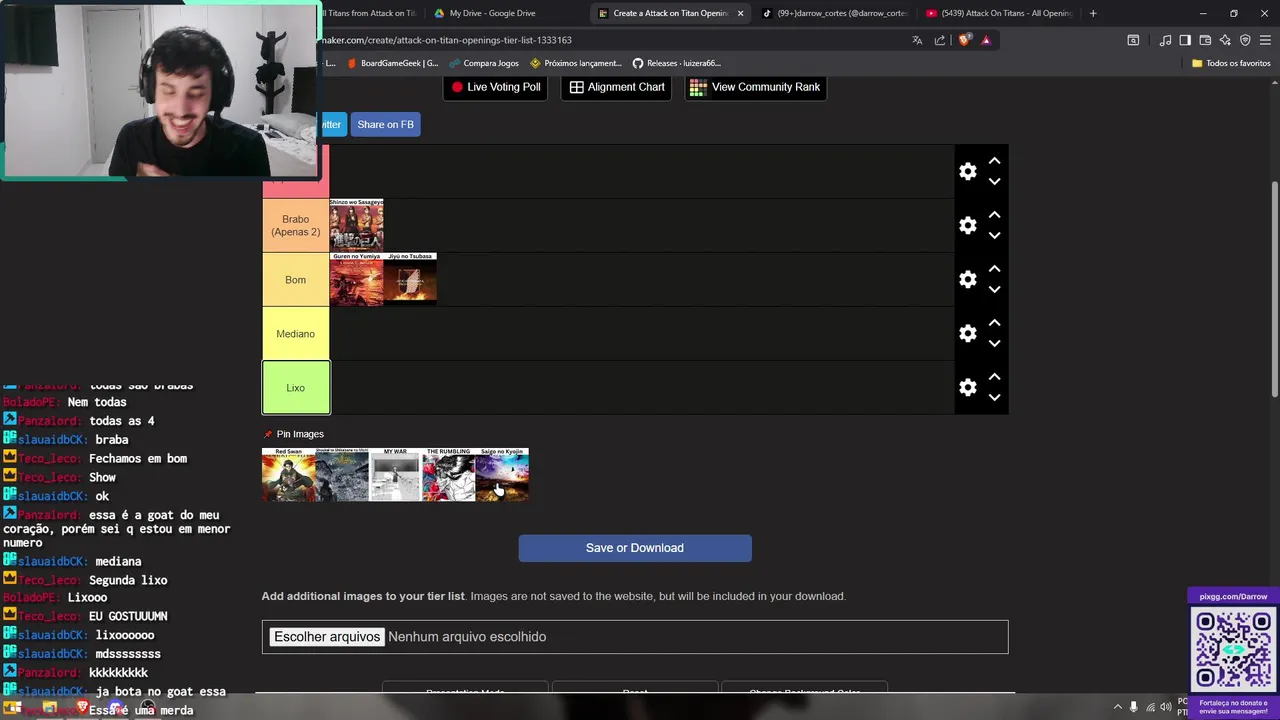
Task: Select the Red Swan opening thumbnail
Action: pyautogui.click(x=288, y=475)
